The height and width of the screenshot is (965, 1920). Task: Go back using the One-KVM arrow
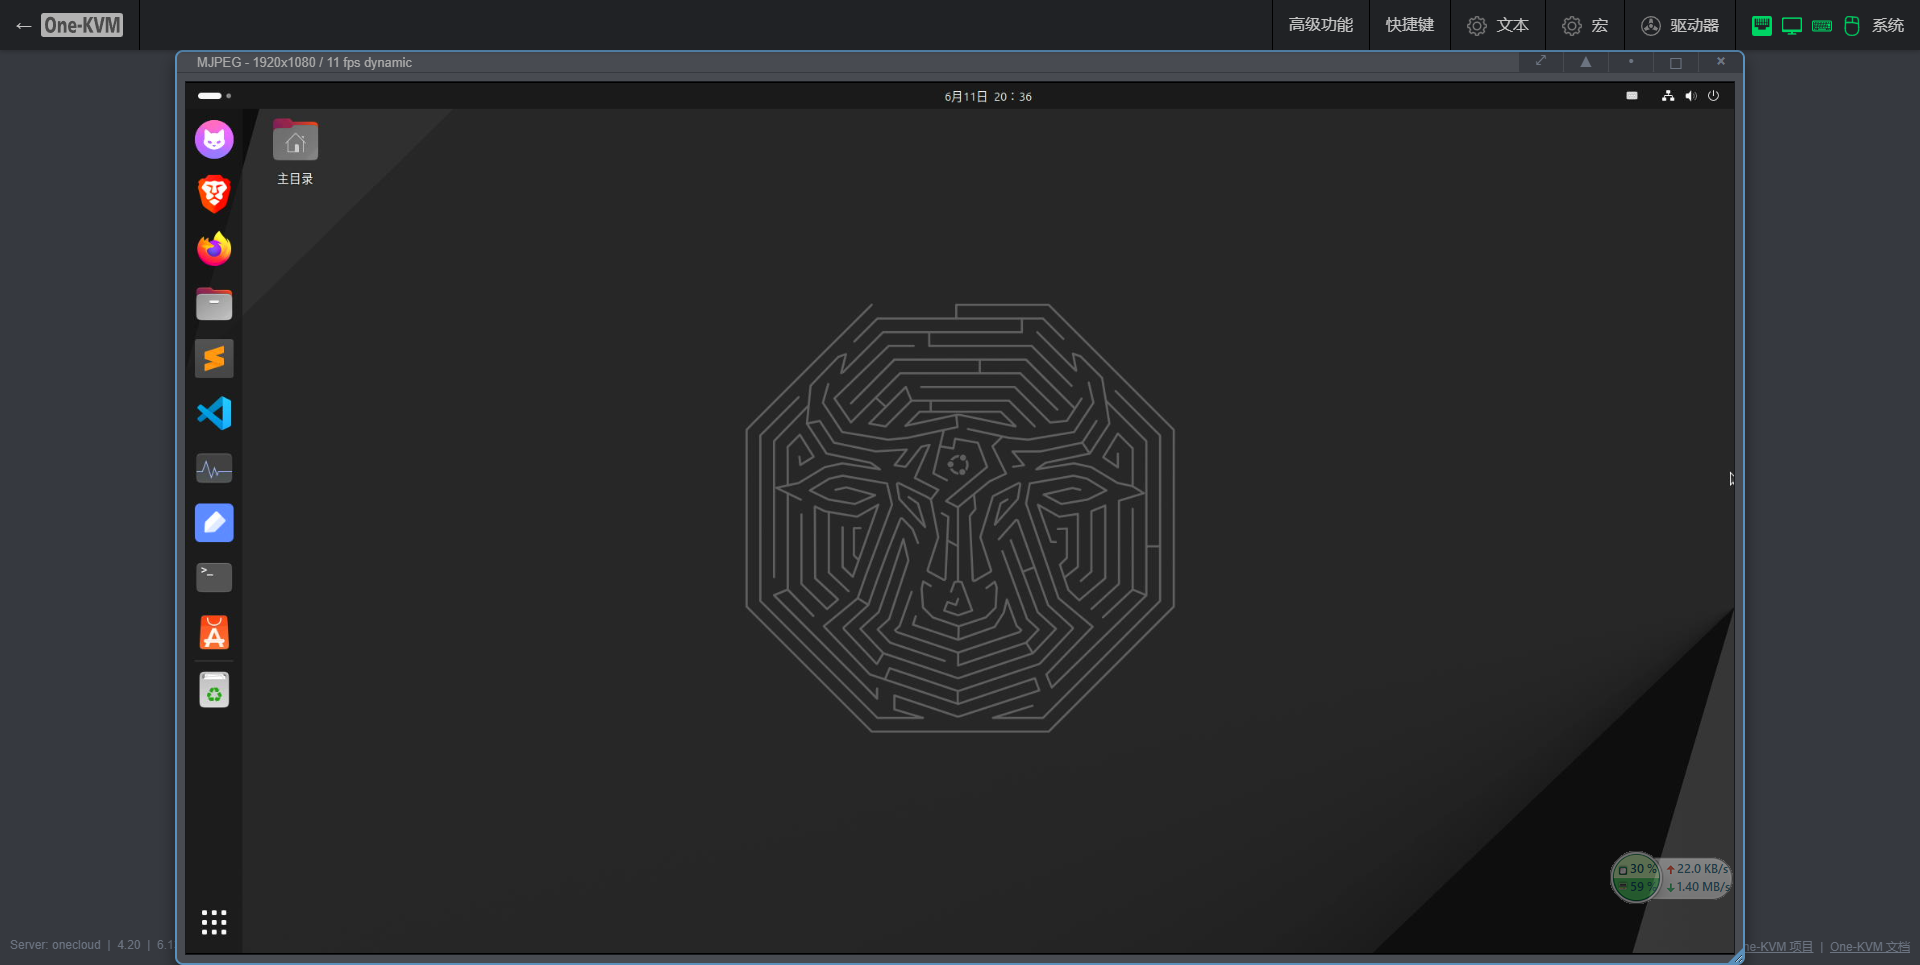(24, 26)
